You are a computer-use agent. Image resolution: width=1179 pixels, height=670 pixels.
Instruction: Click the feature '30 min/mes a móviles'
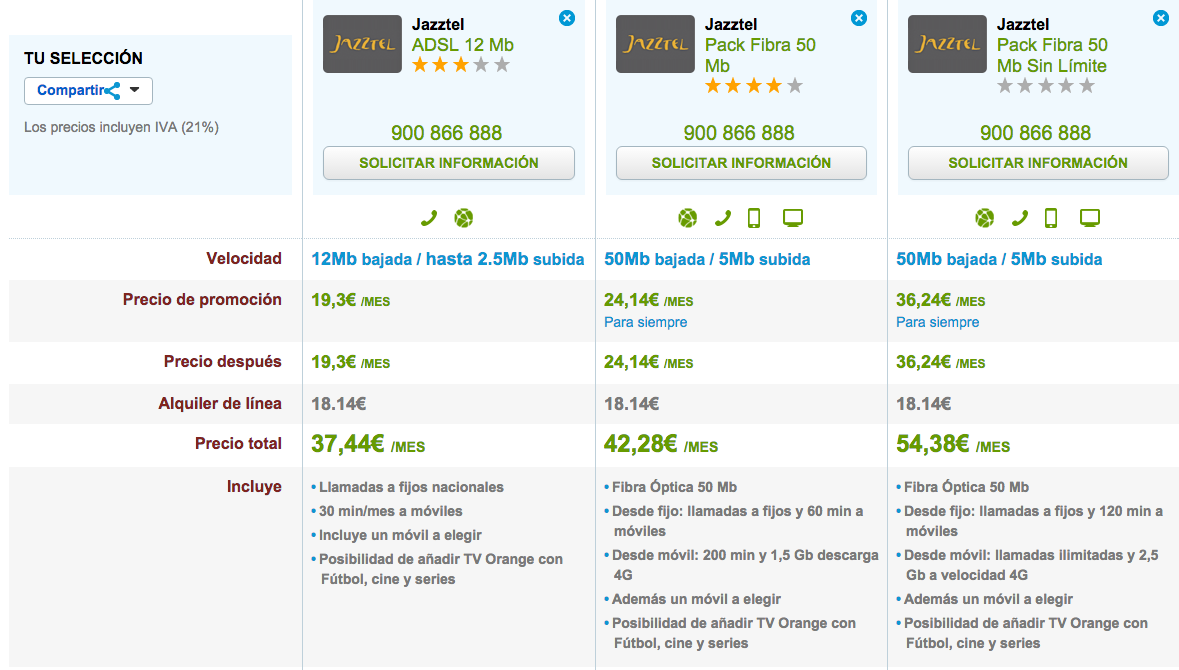(390, 511)
